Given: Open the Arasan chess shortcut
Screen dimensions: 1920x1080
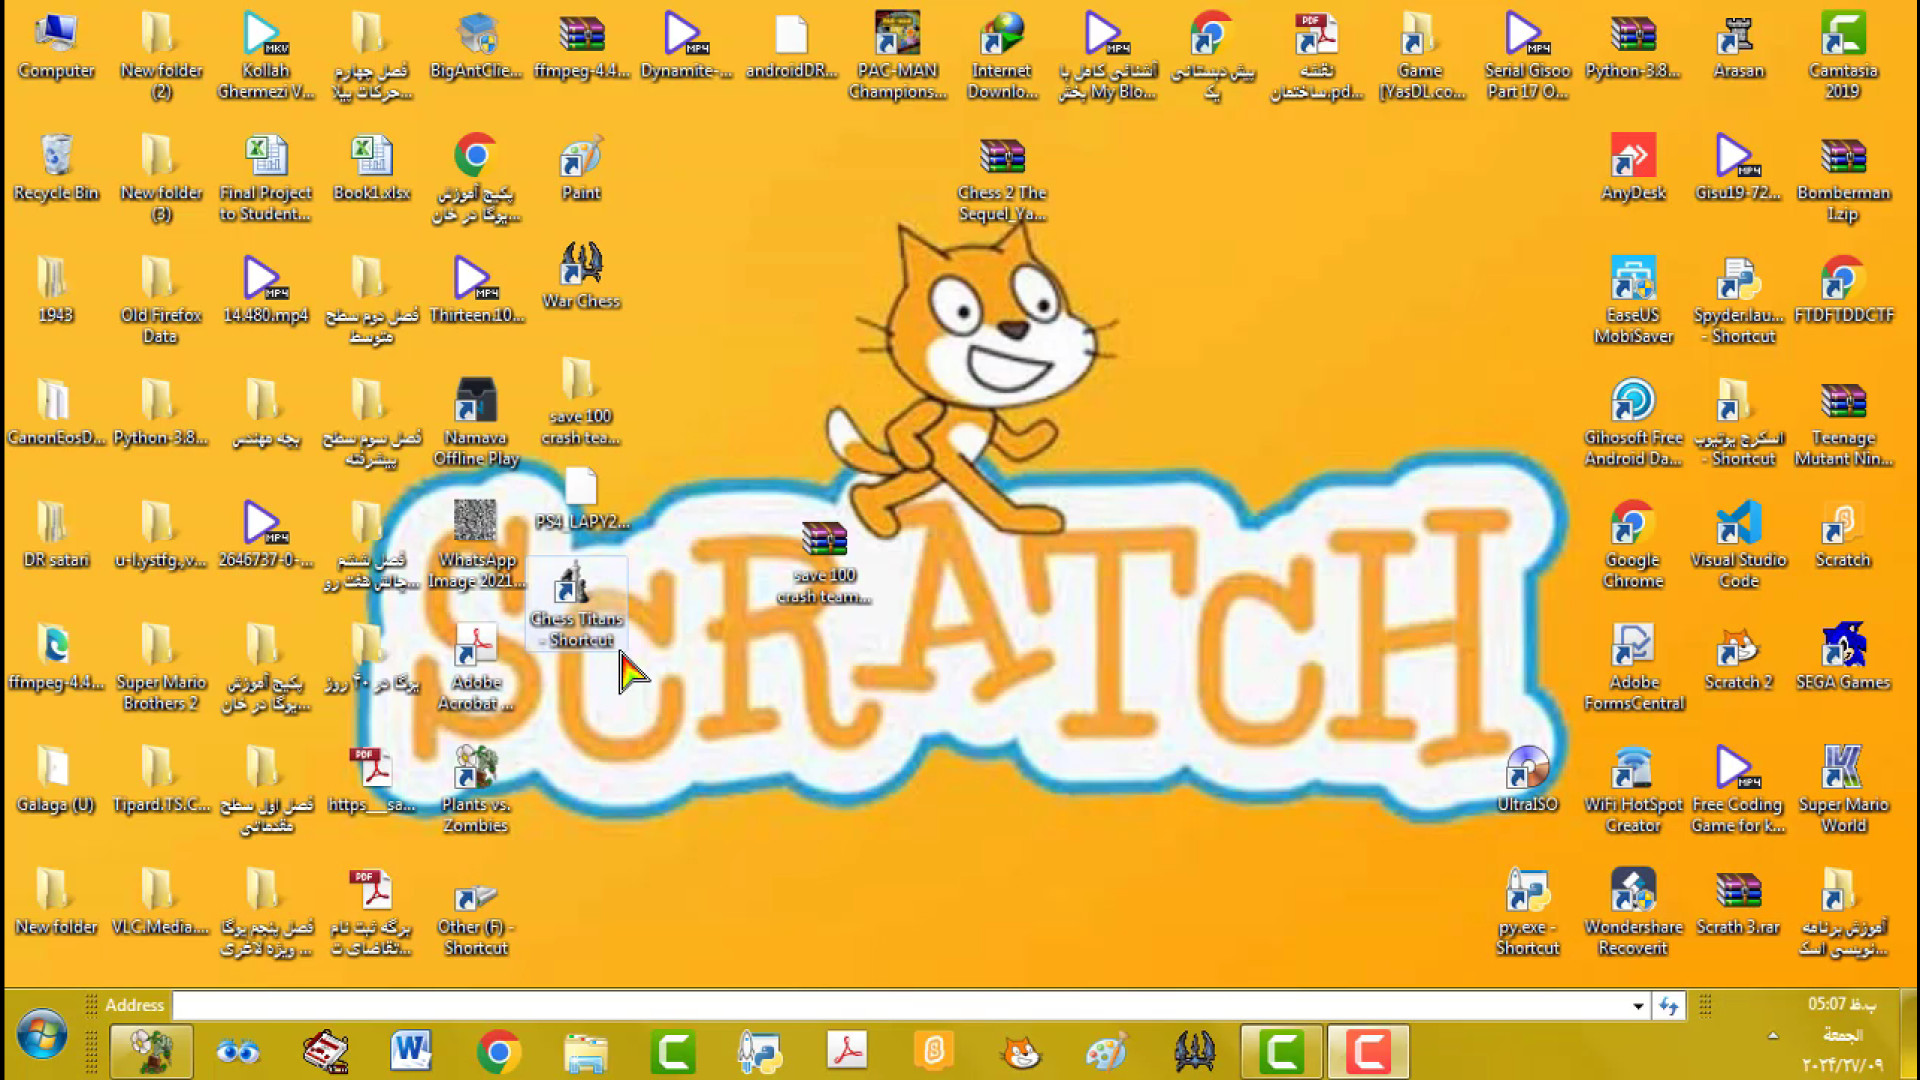Looking at the screenshot, I should pyautogui.click(x=1738, y=47).
